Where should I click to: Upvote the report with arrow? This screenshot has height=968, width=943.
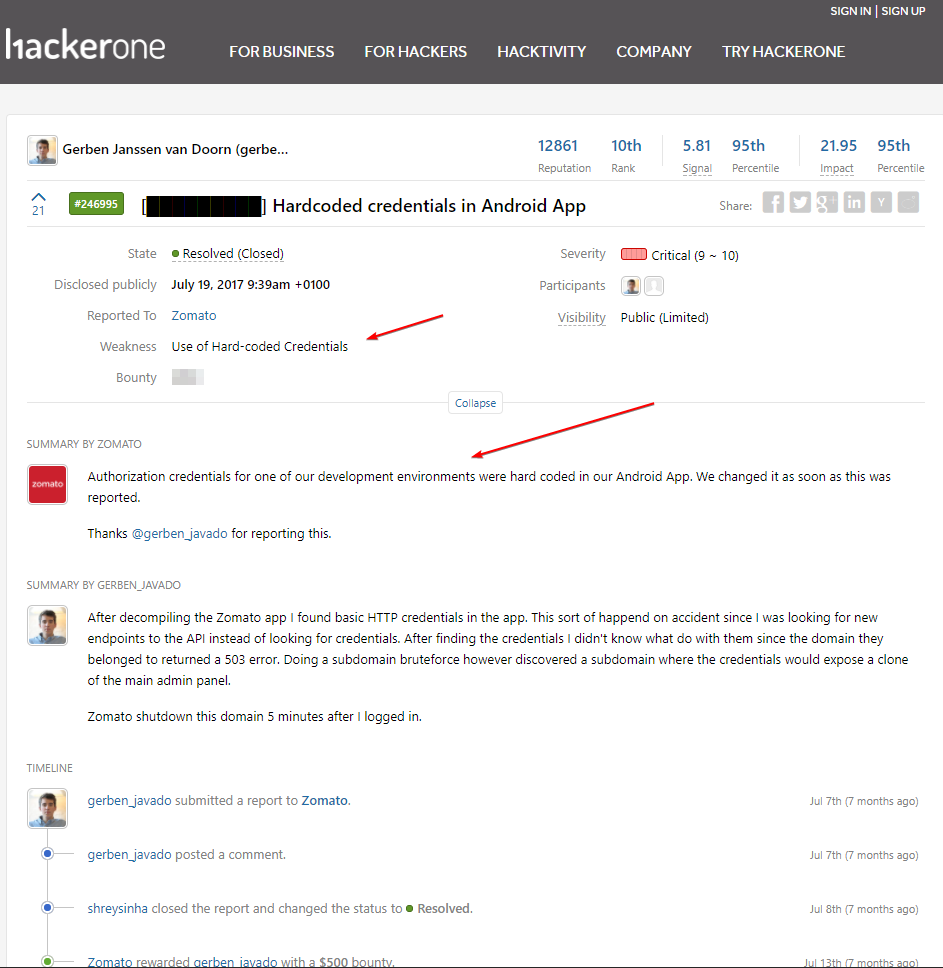[x=38, y=198]
